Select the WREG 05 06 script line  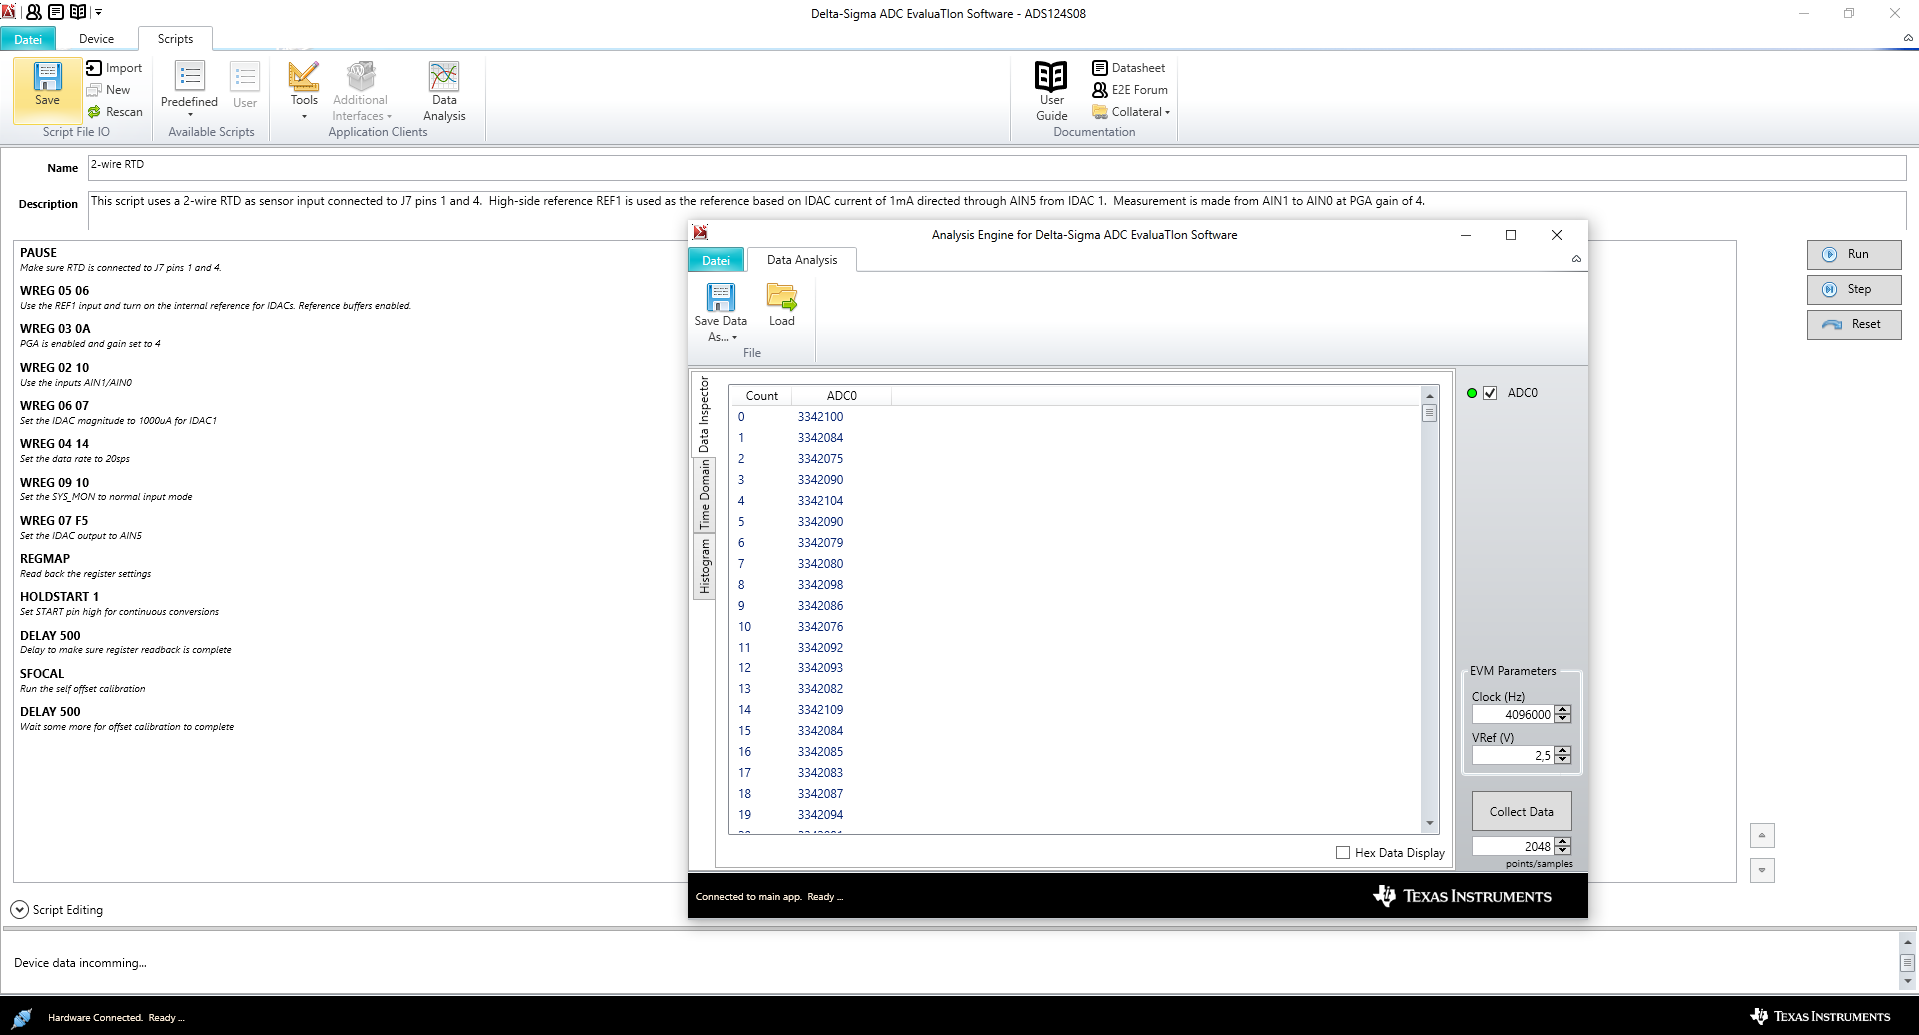coord(55,291)
